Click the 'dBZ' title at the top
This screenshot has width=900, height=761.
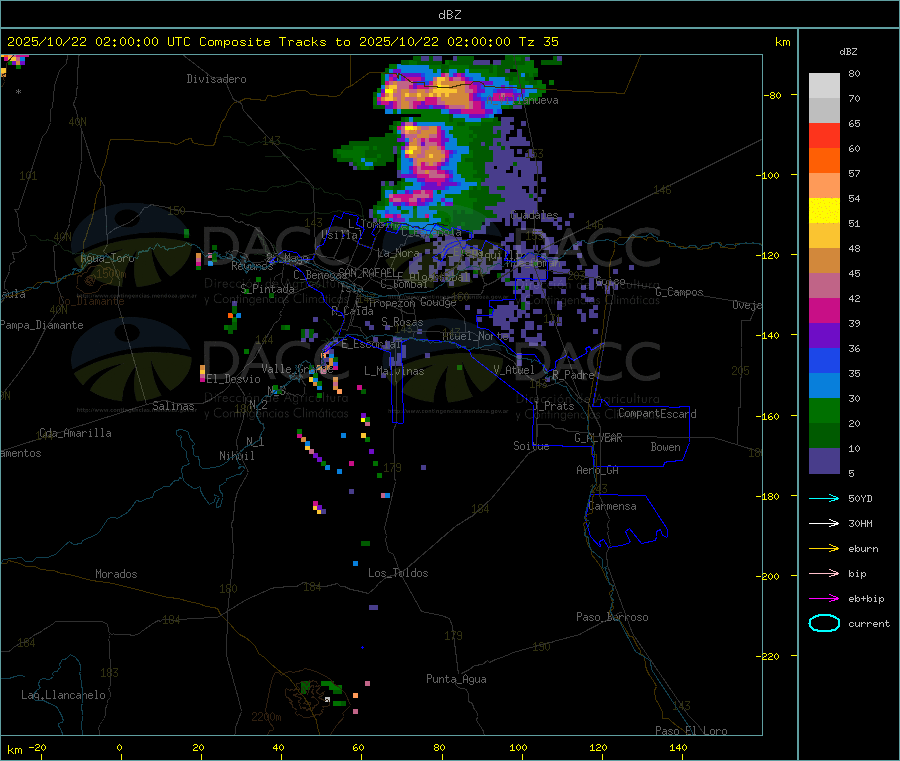point(449,15)
